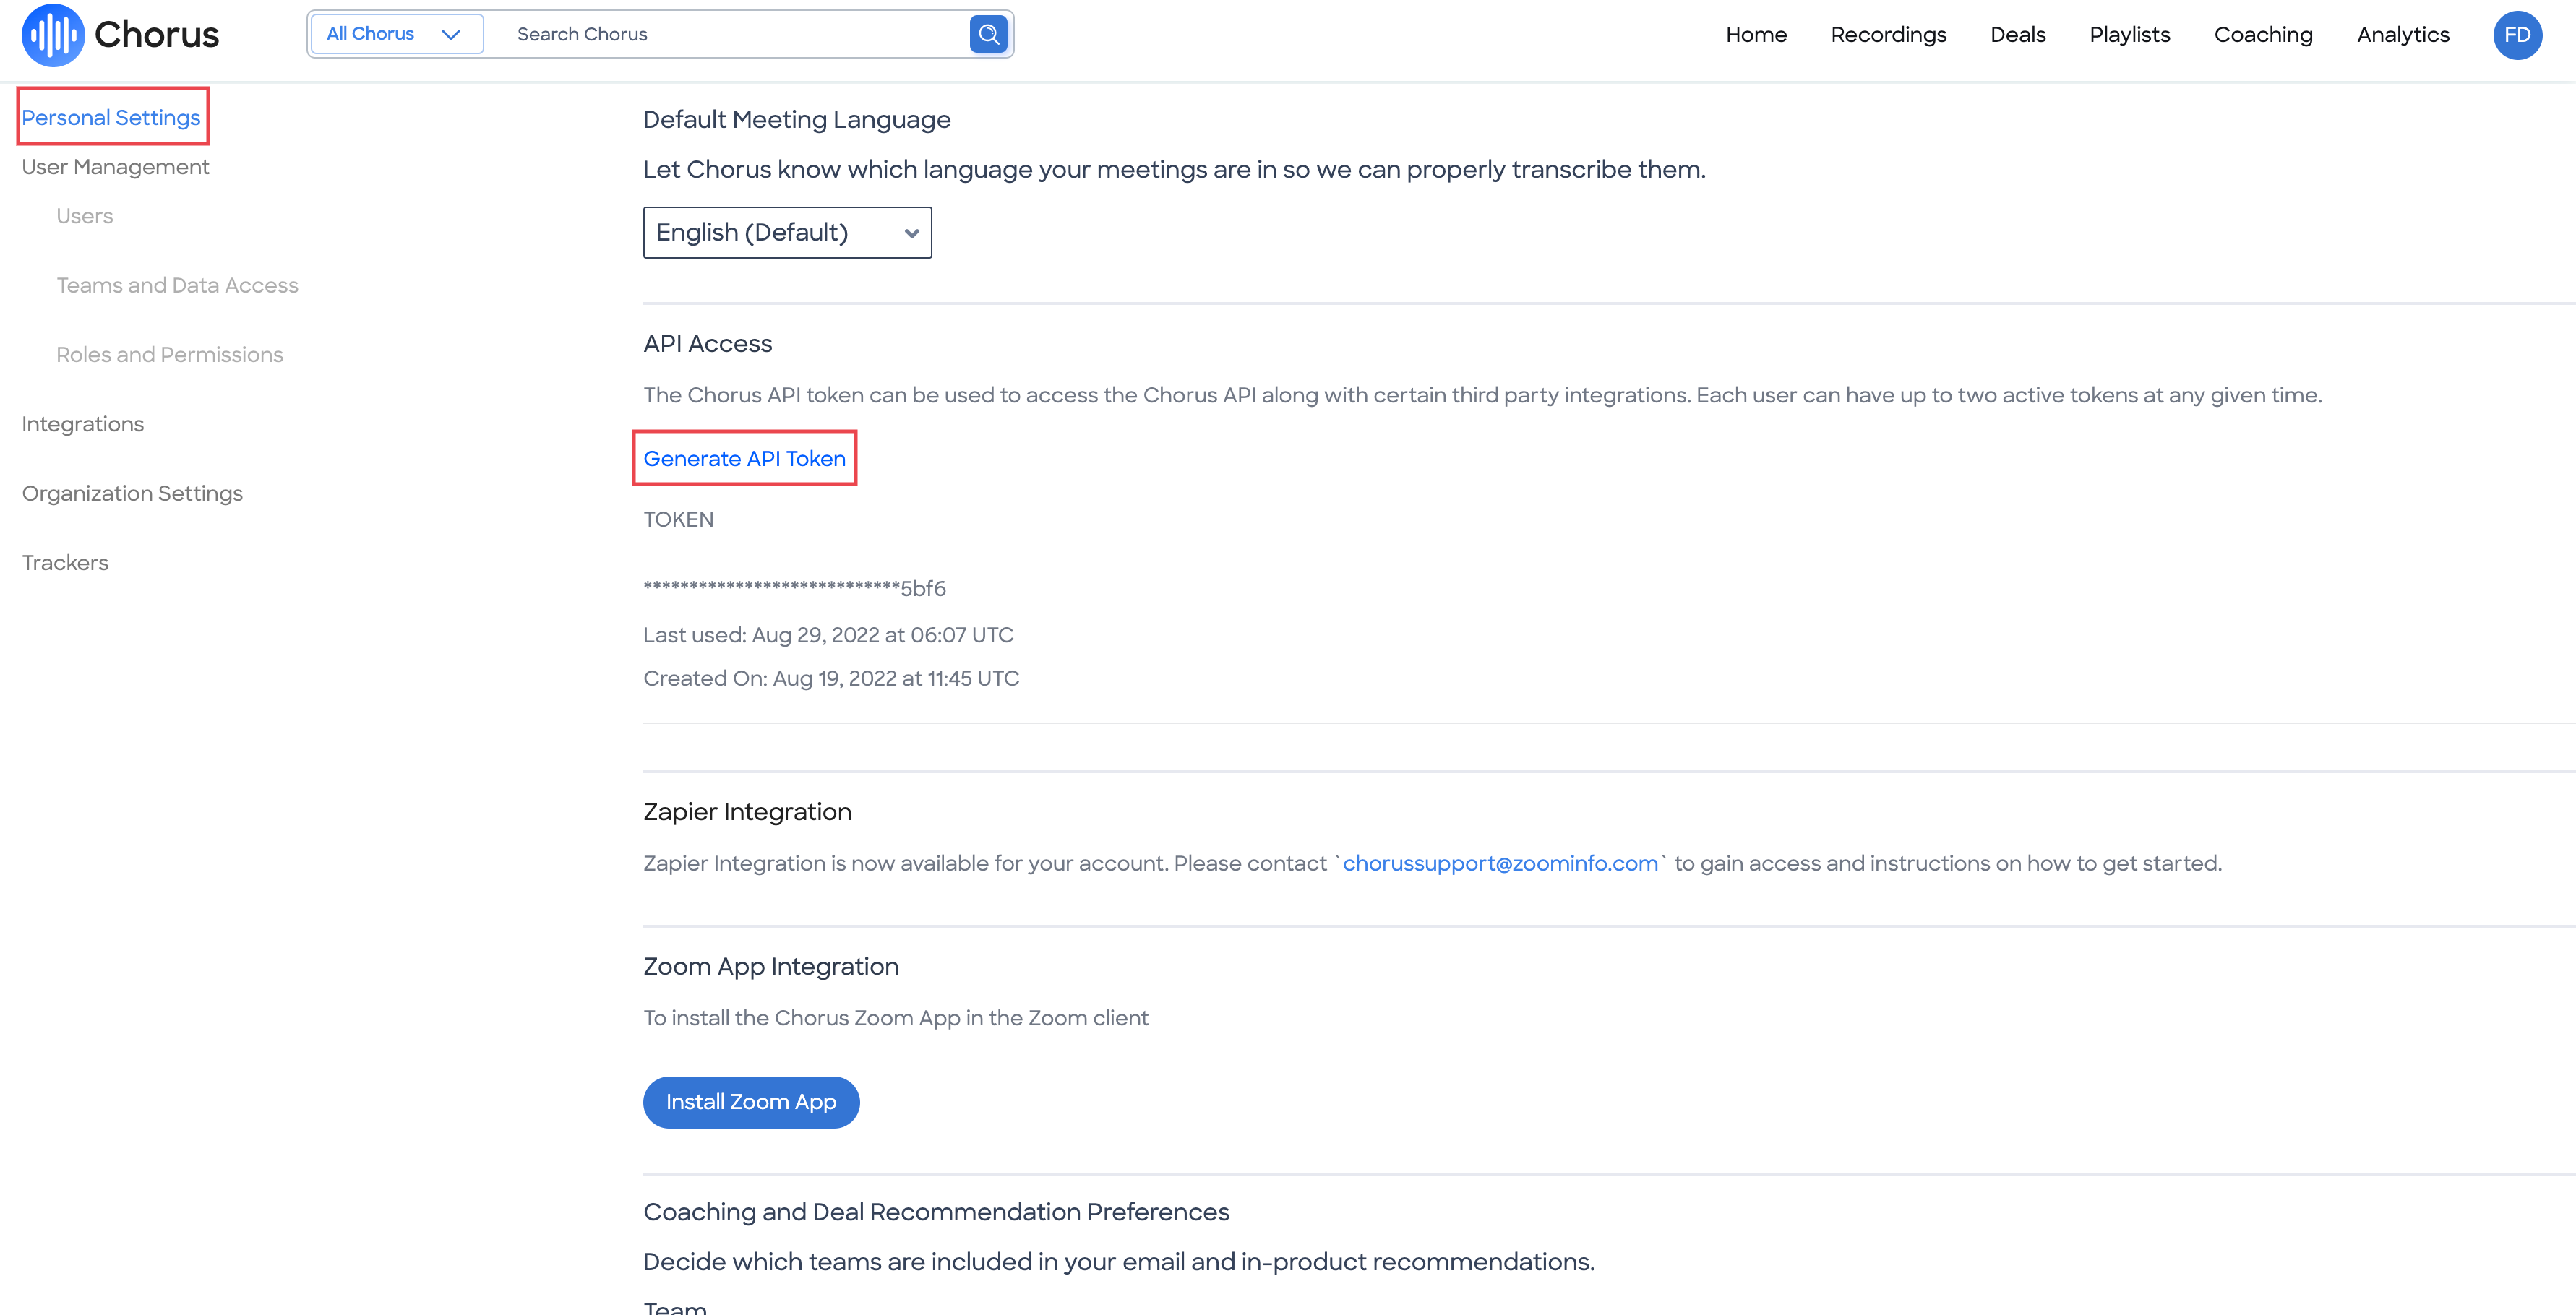Image resolution: width=2576 pixels, height=1315 pixels.
Task: Click the blue search magnifier button
Action: click(988, 34)
